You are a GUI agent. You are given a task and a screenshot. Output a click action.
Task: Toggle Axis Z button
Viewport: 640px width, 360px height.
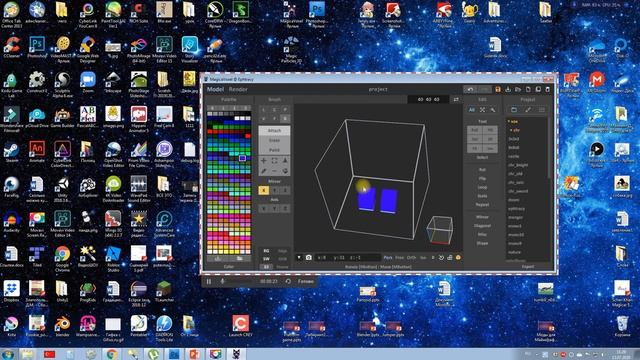[x=285, y=209]
